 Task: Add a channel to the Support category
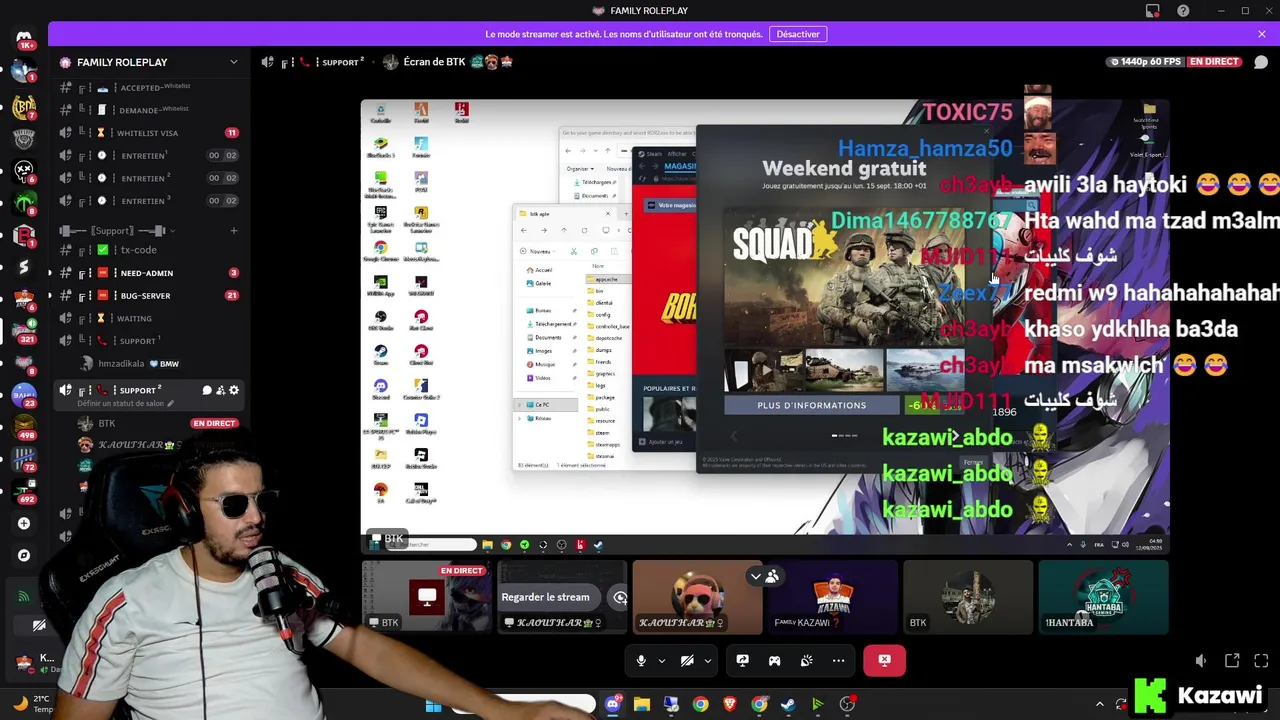pyautogui.click(x=234, y=231)
